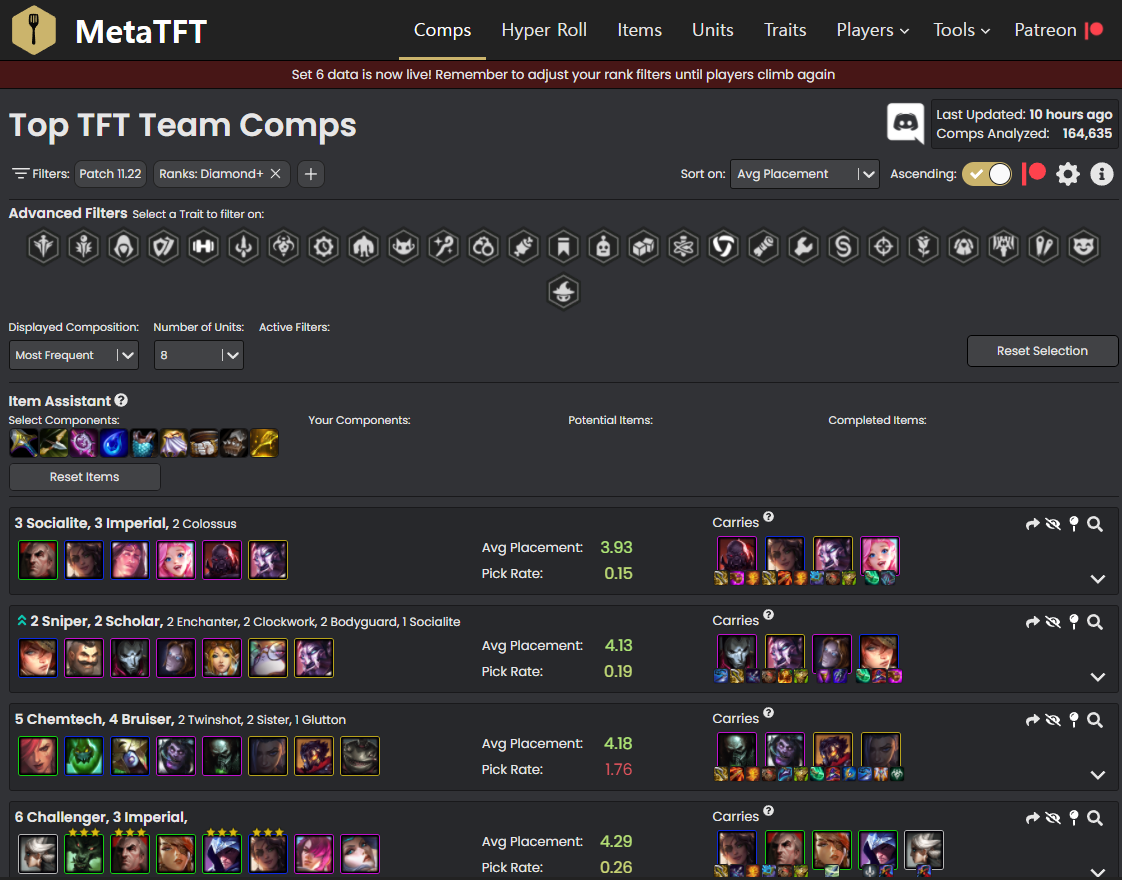Open the Tools dropdown menu

coord(962,30)
